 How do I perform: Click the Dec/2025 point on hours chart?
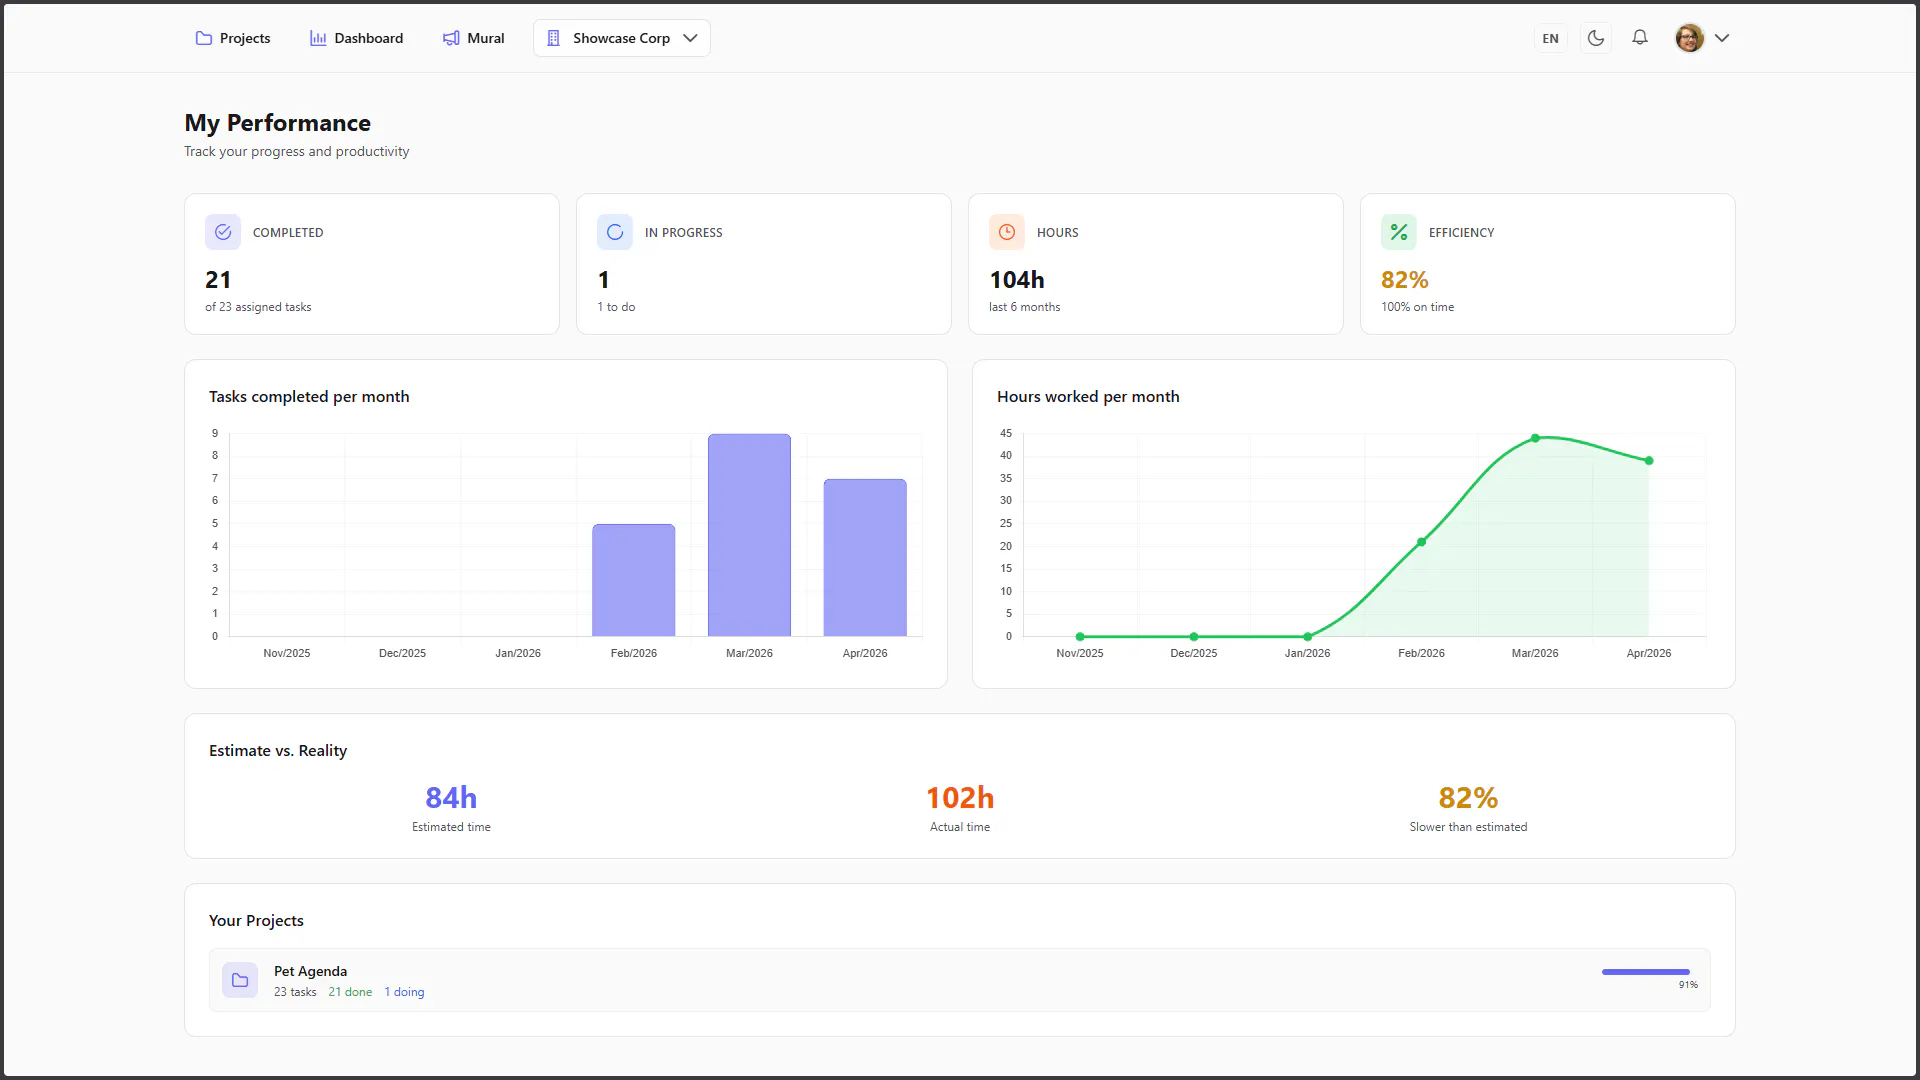click(1194, 636)
